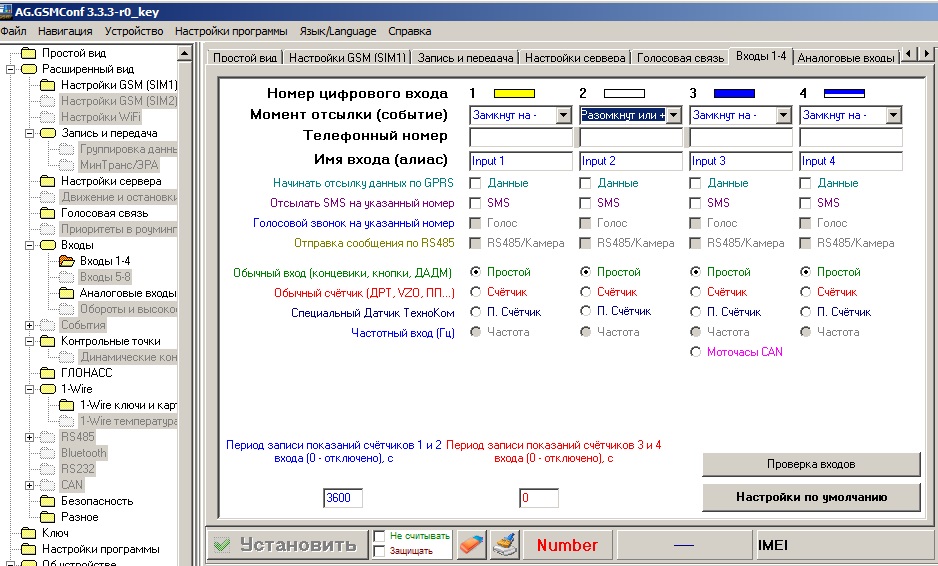Click the Контрольные точки folder icon
938x566 pixels.
pos(47,341)
